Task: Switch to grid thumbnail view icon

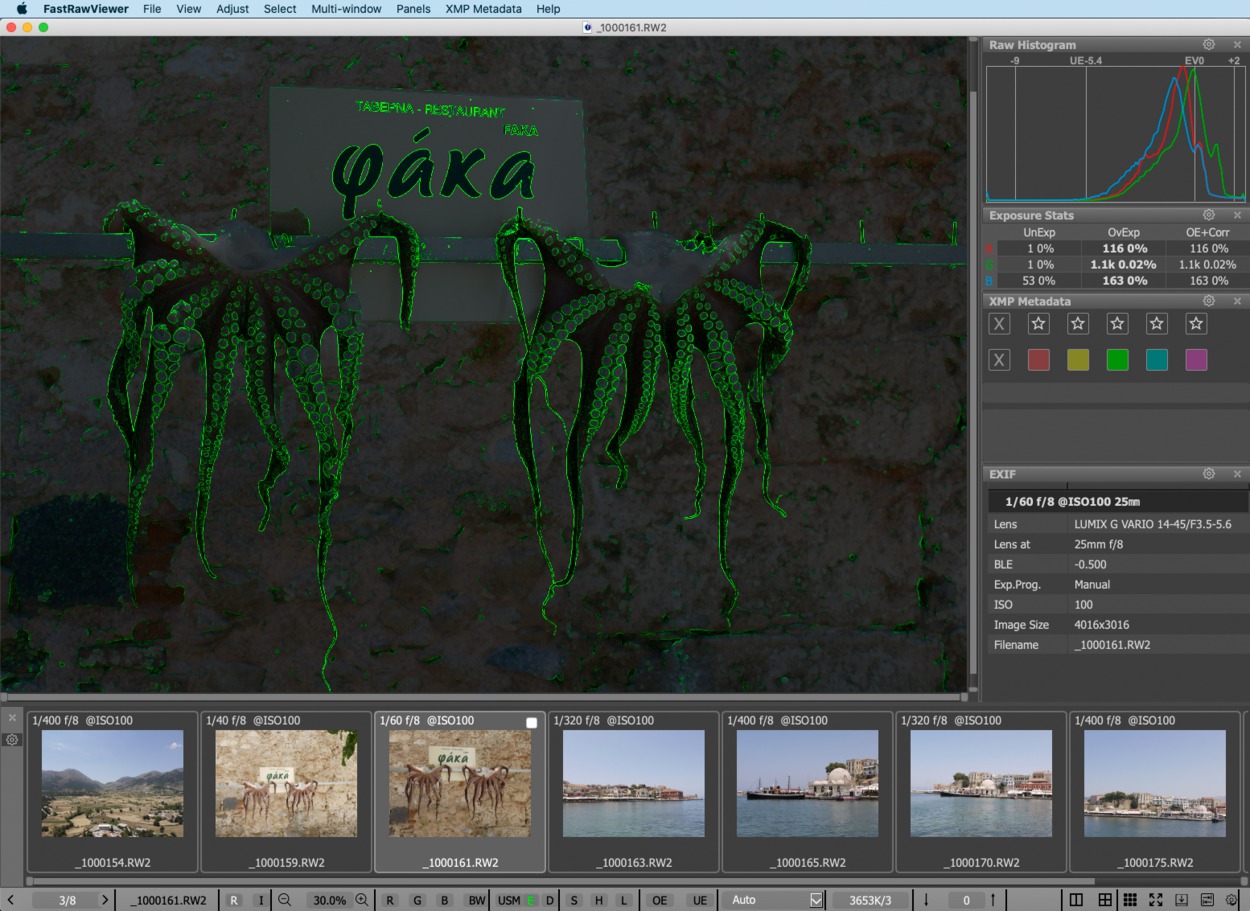Action: [x=1129, y=900]
